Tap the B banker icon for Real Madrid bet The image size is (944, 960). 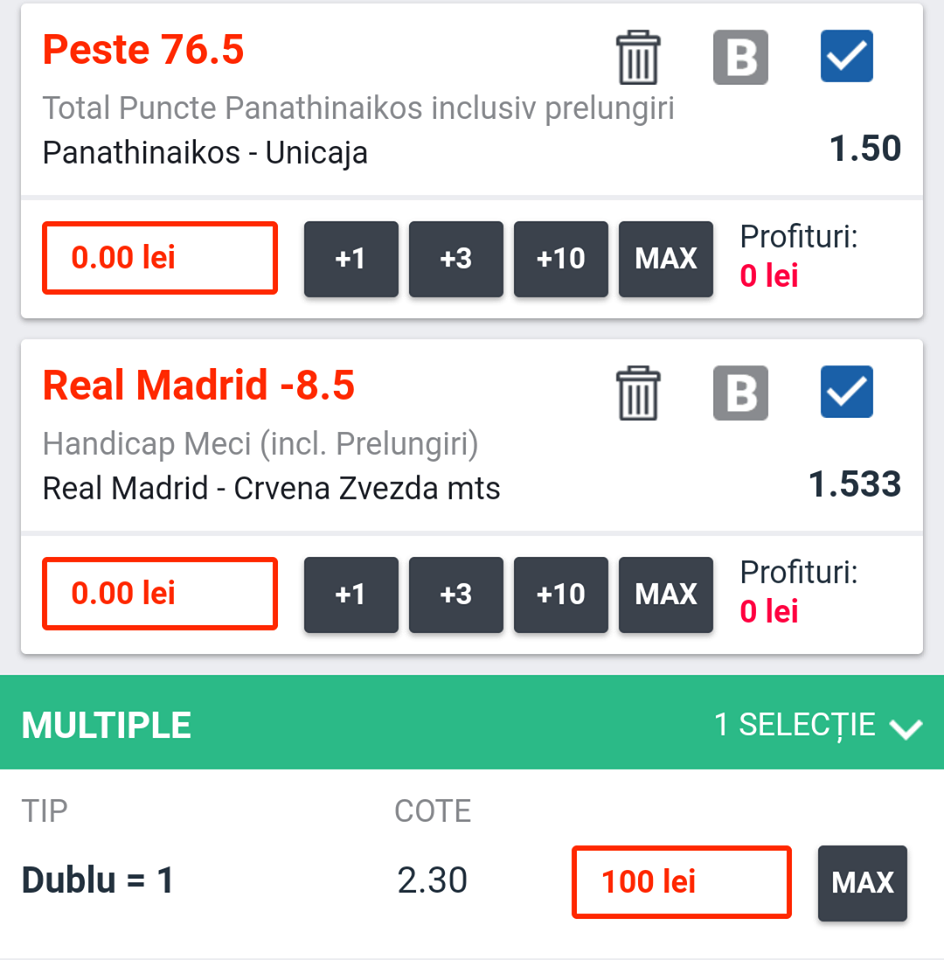coord(740,392)
